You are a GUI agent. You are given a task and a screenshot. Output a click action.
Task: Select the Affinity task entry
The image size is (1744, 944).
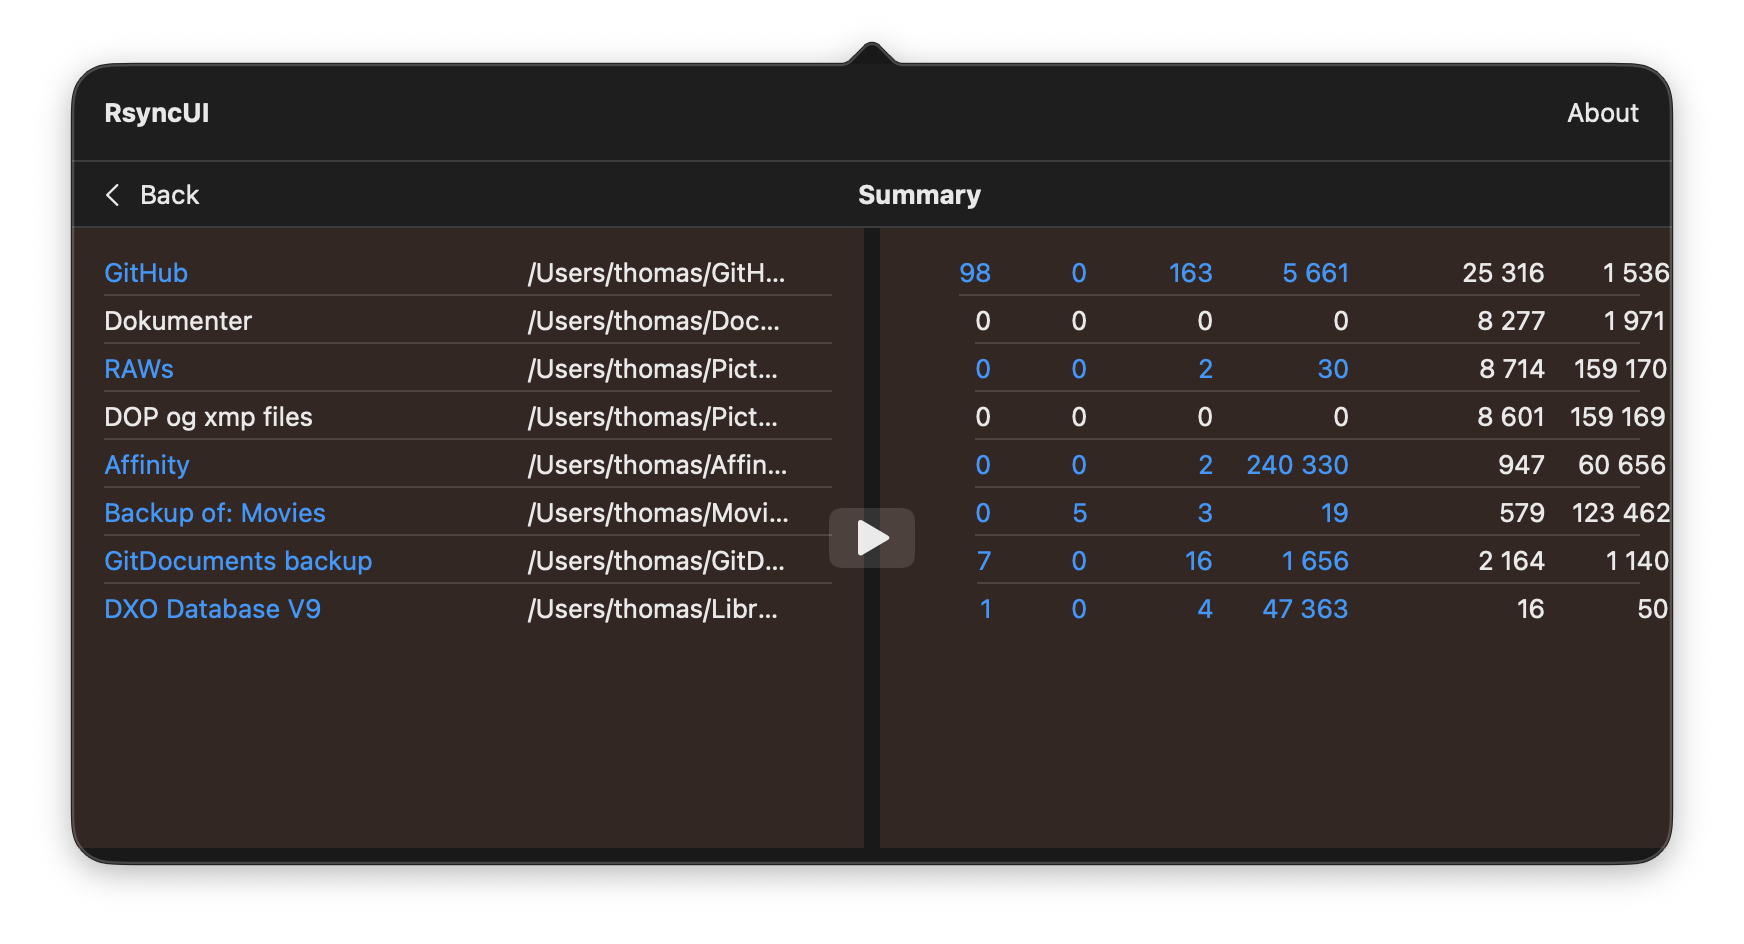point(147,465)
